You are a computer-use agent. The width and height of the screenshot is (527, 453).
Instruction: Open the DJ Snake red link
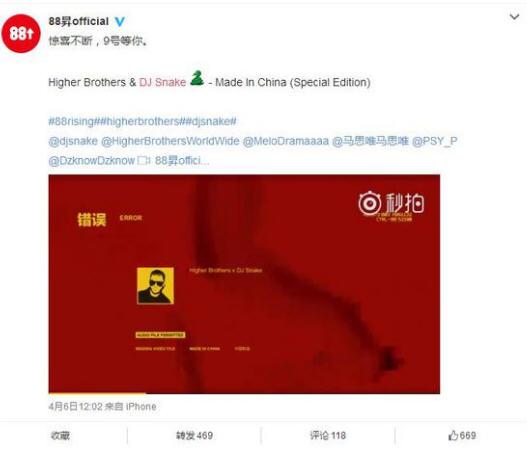(x=163, y=82)
